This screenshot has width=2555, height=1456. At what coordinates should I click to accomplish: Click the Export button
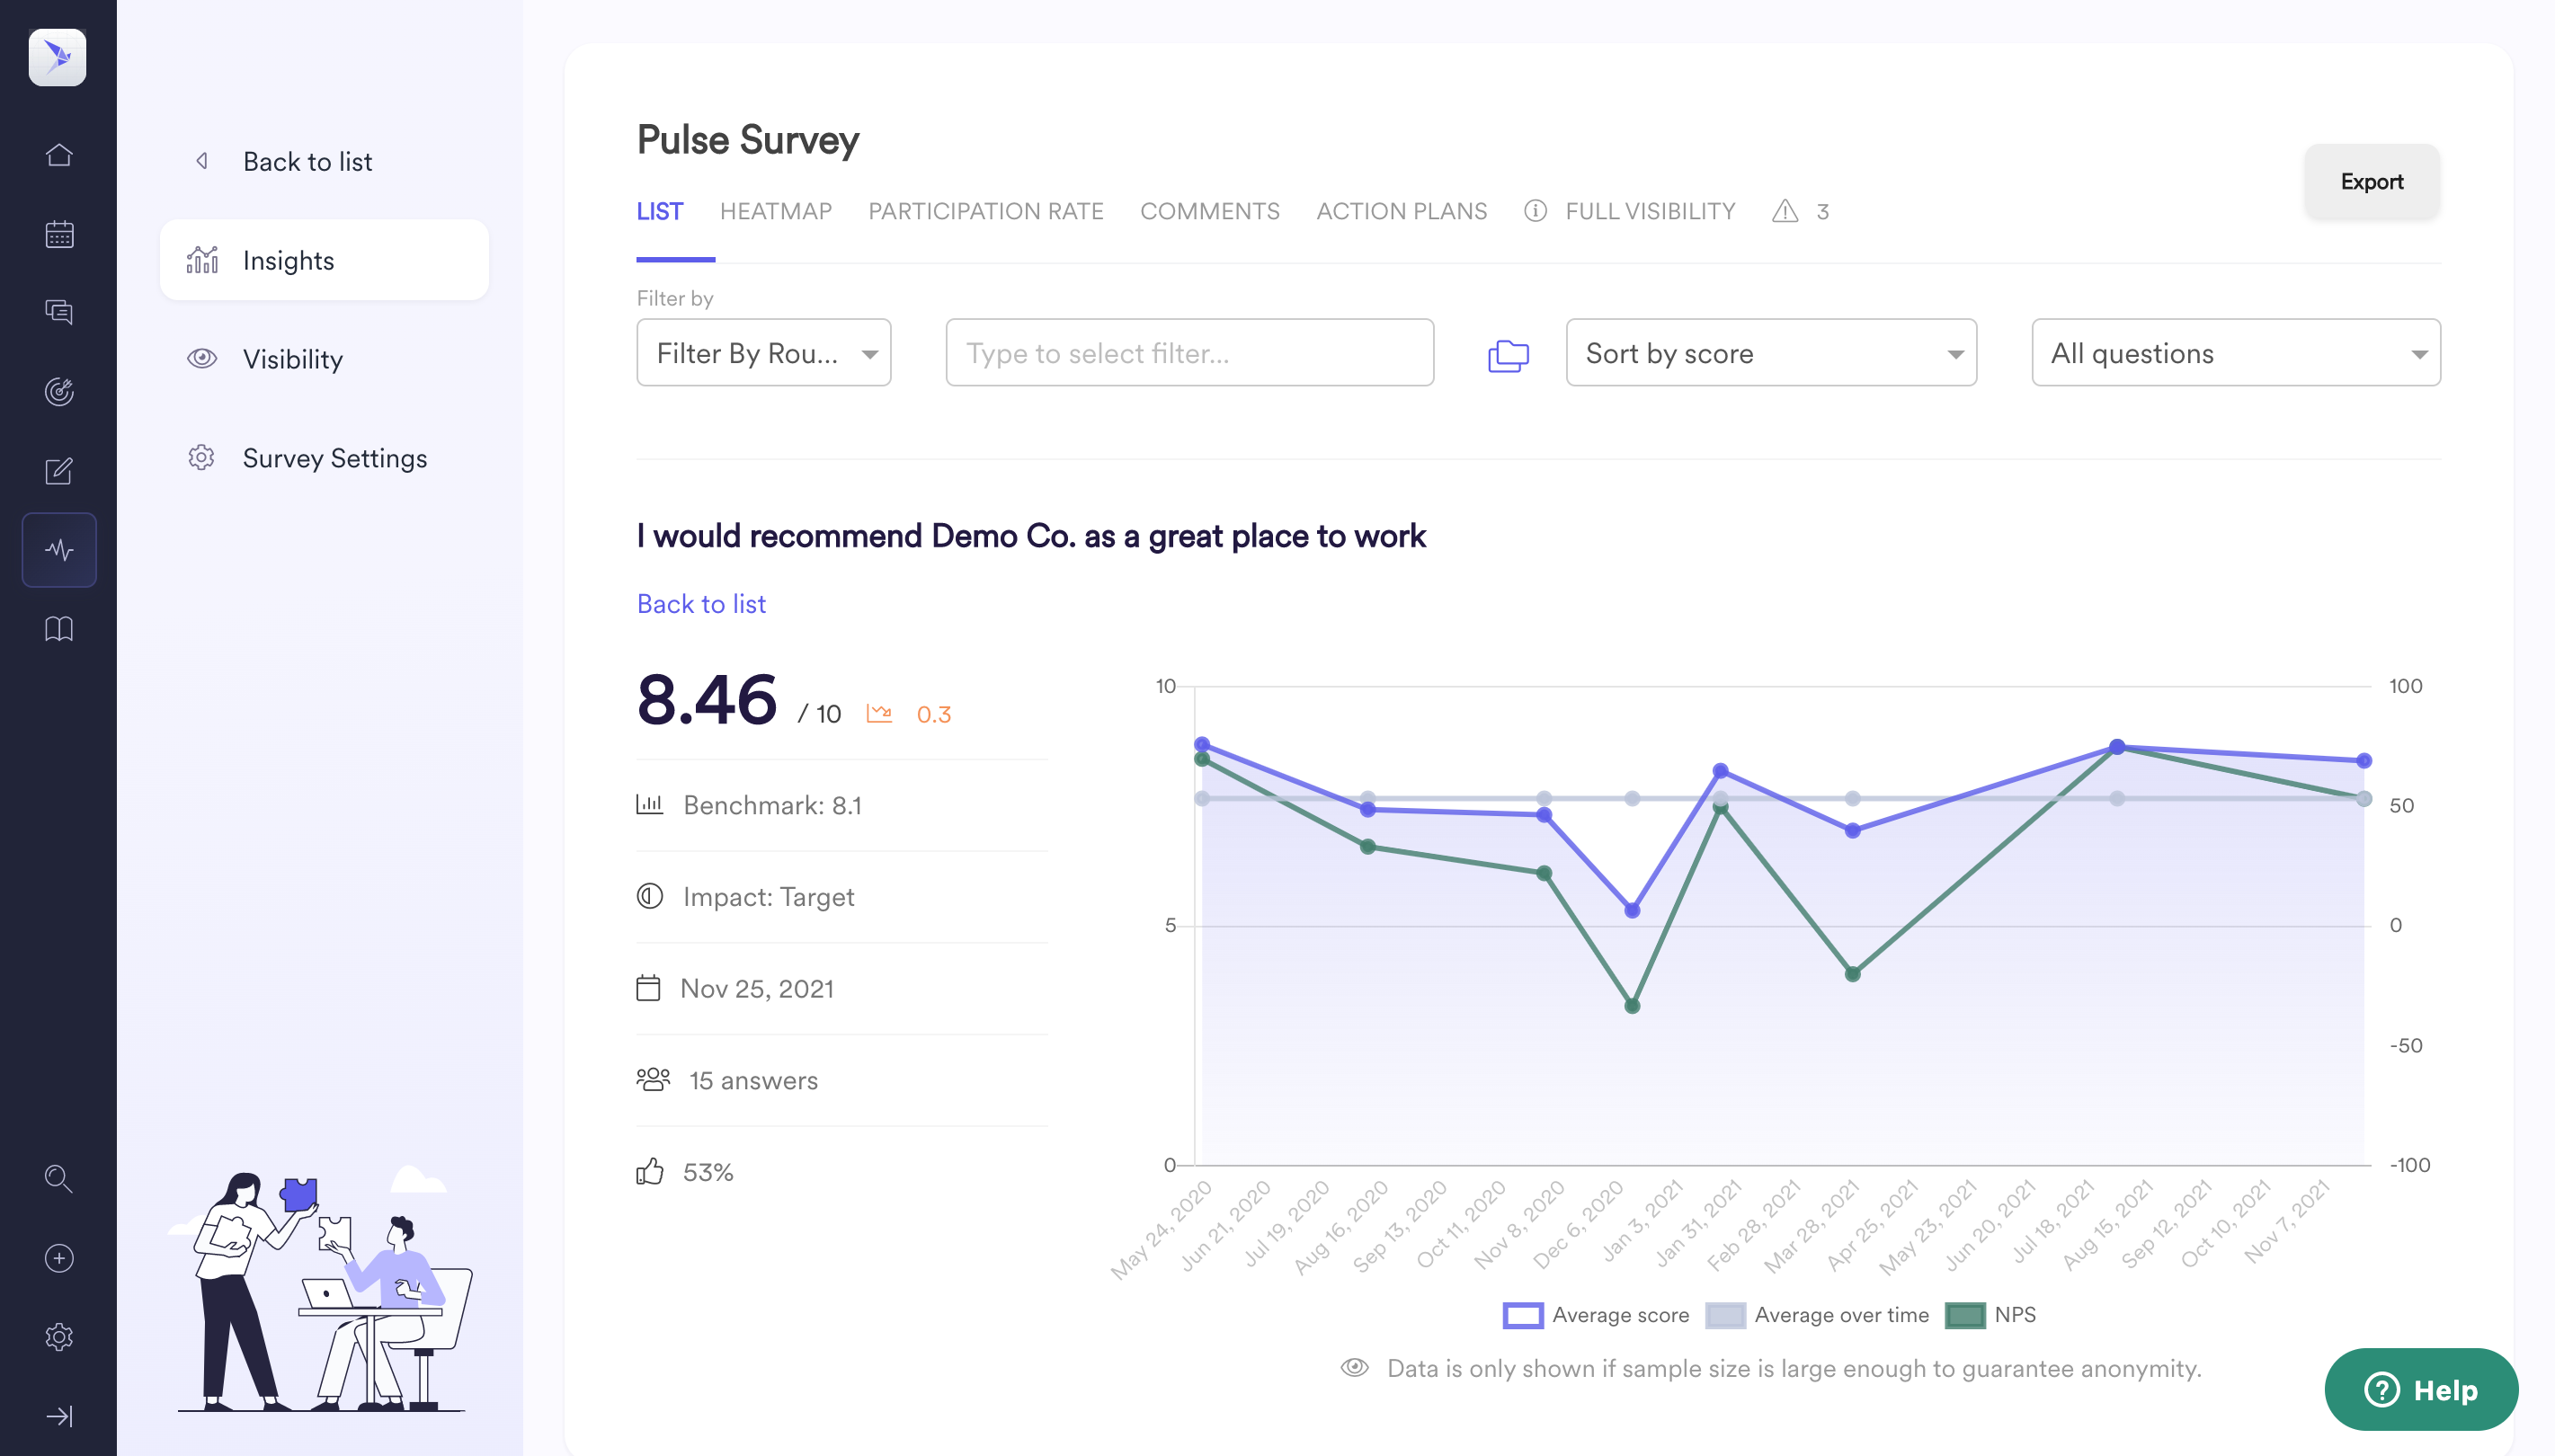tap(2371, 182)
